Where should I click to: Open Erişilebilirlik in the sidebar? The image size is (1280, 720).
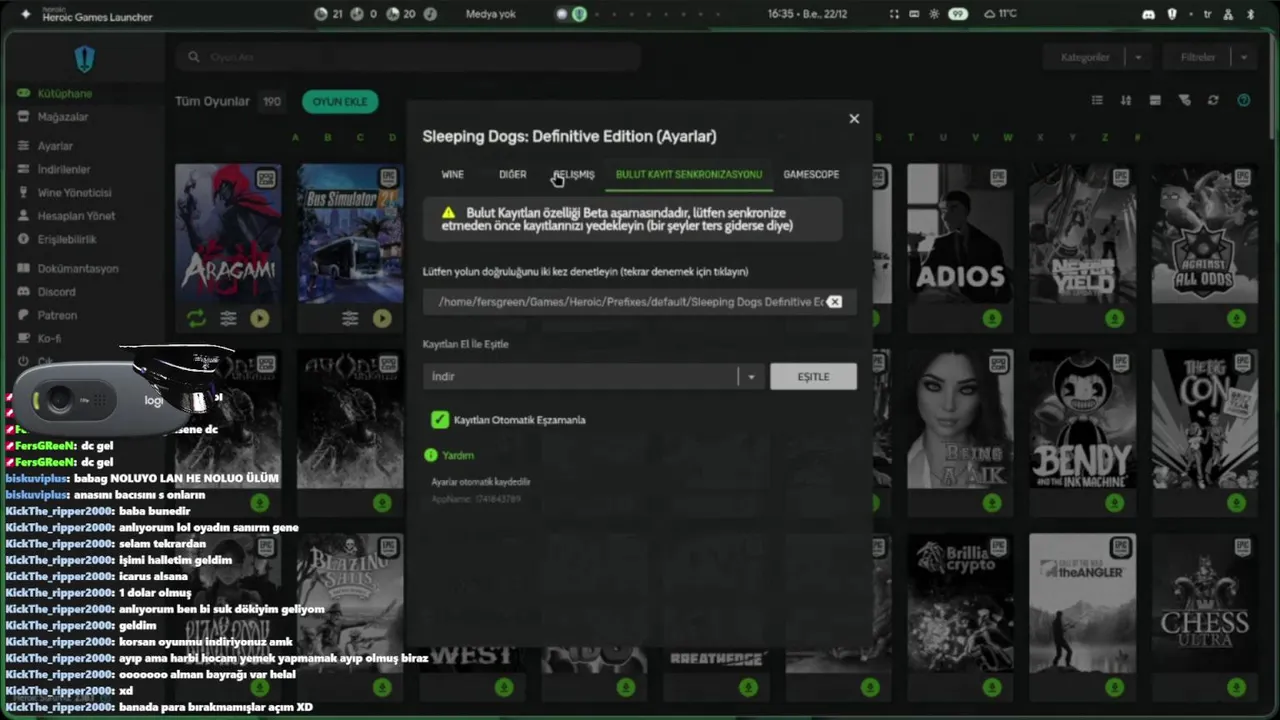(x=66, y=239)
